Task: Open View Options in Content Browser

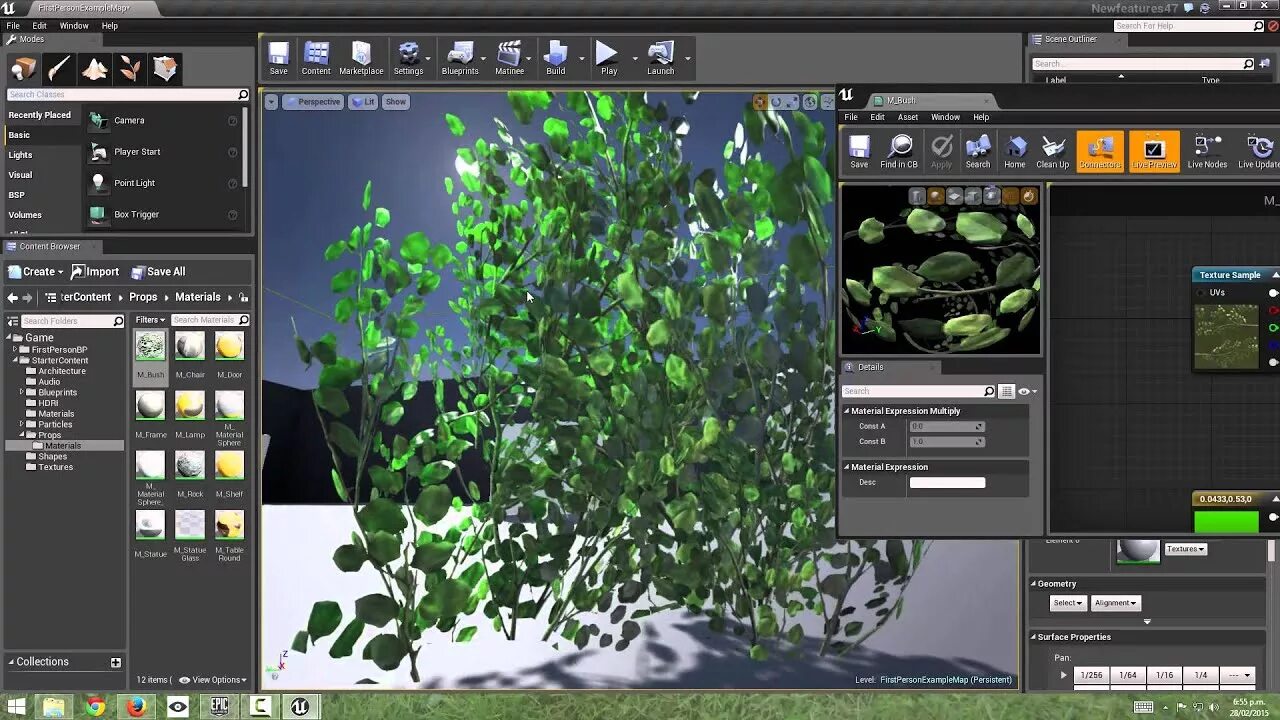Action: click(215, 680)
